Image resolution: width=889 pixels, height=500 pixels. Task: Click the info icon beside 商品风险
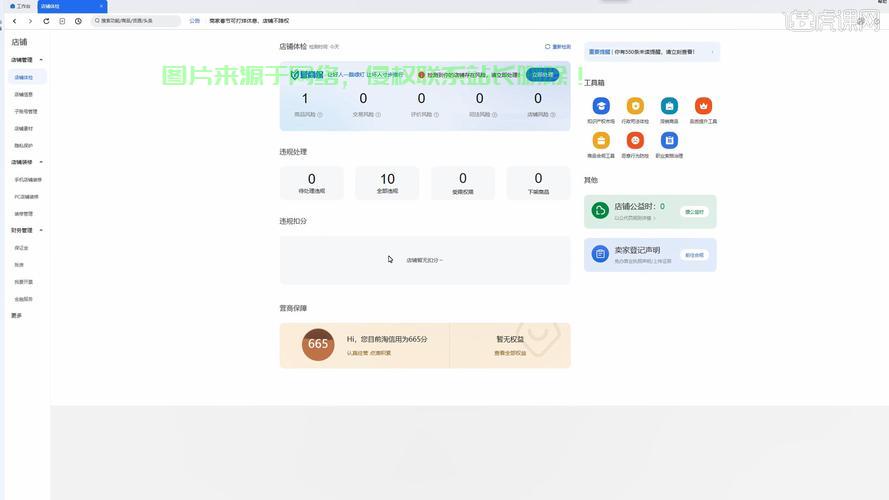320,115
